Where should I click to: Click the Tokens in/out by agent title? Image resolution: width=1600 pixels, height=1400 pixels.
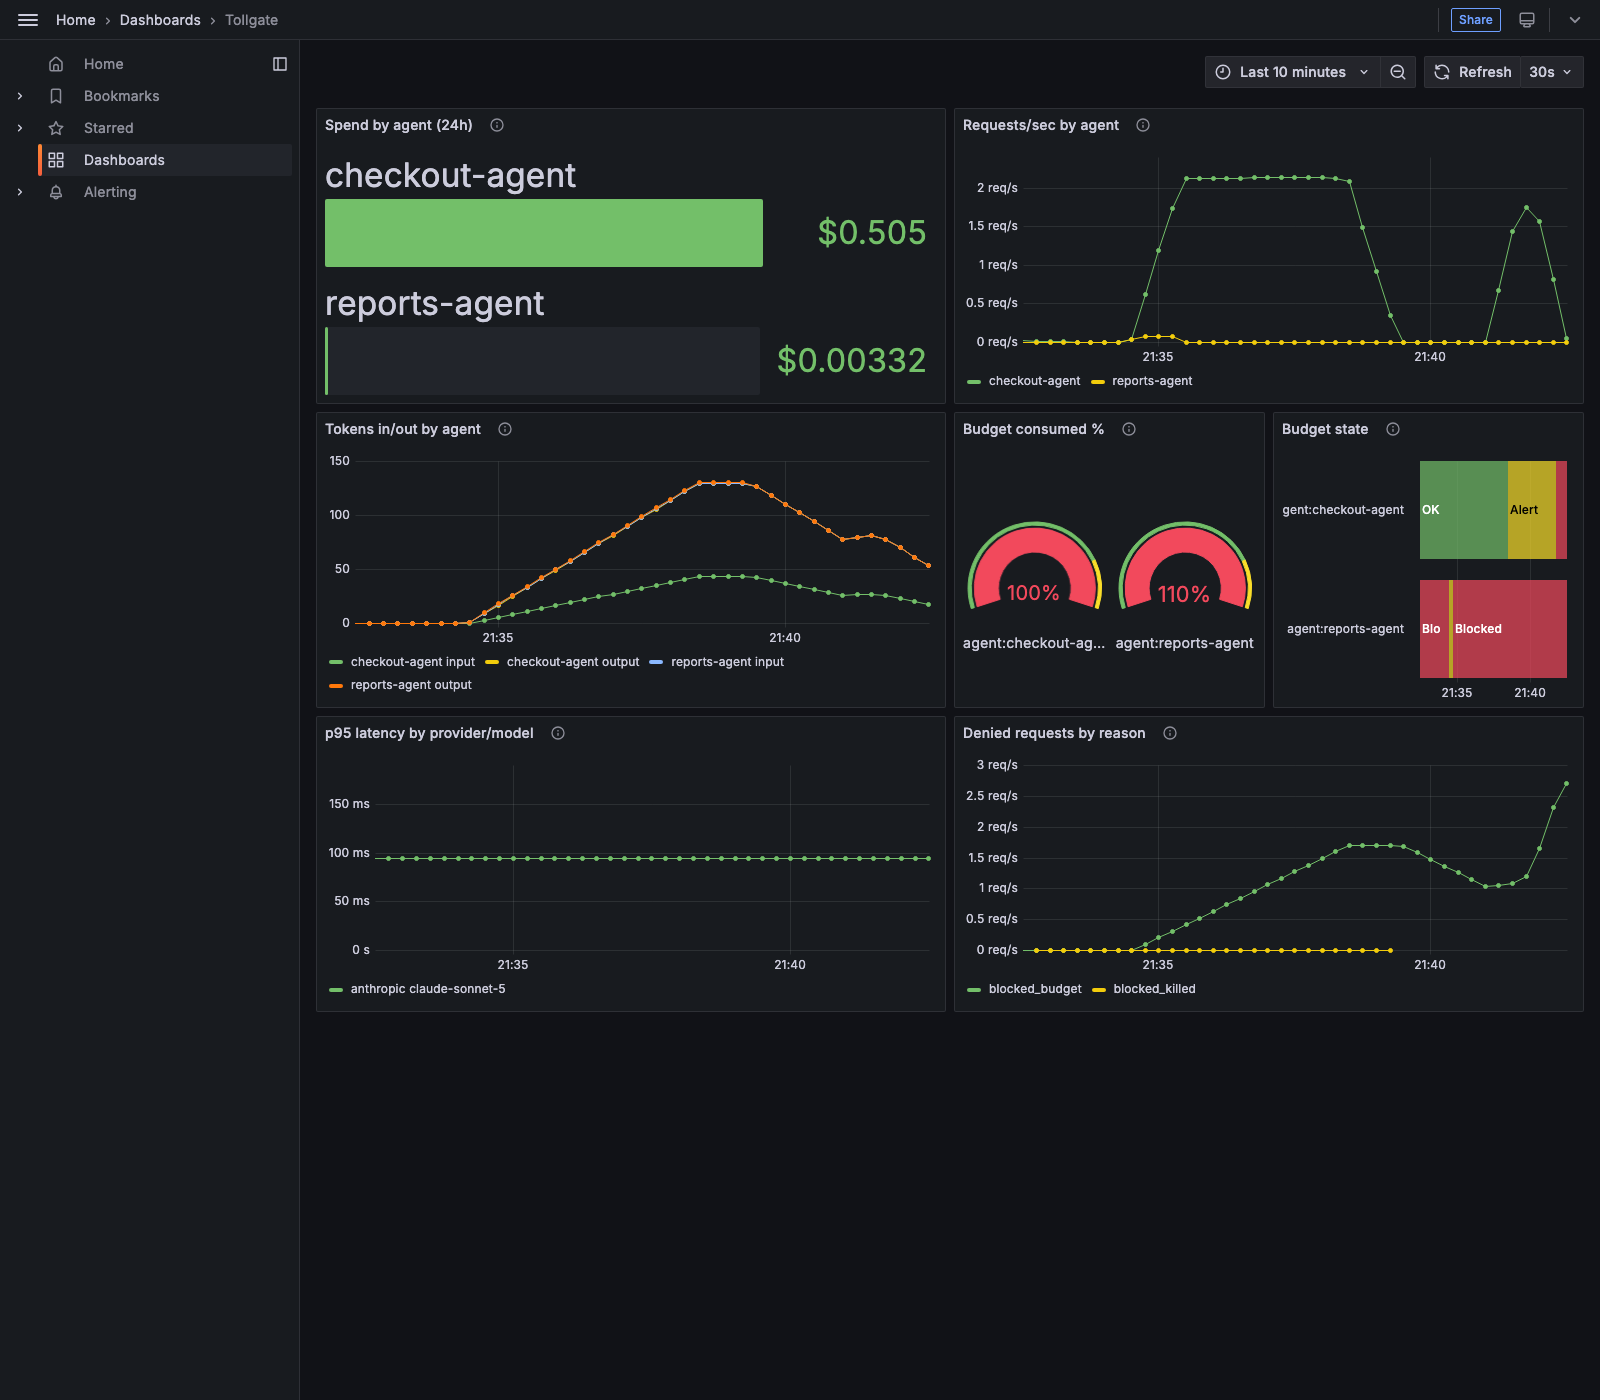click(403, 429)
